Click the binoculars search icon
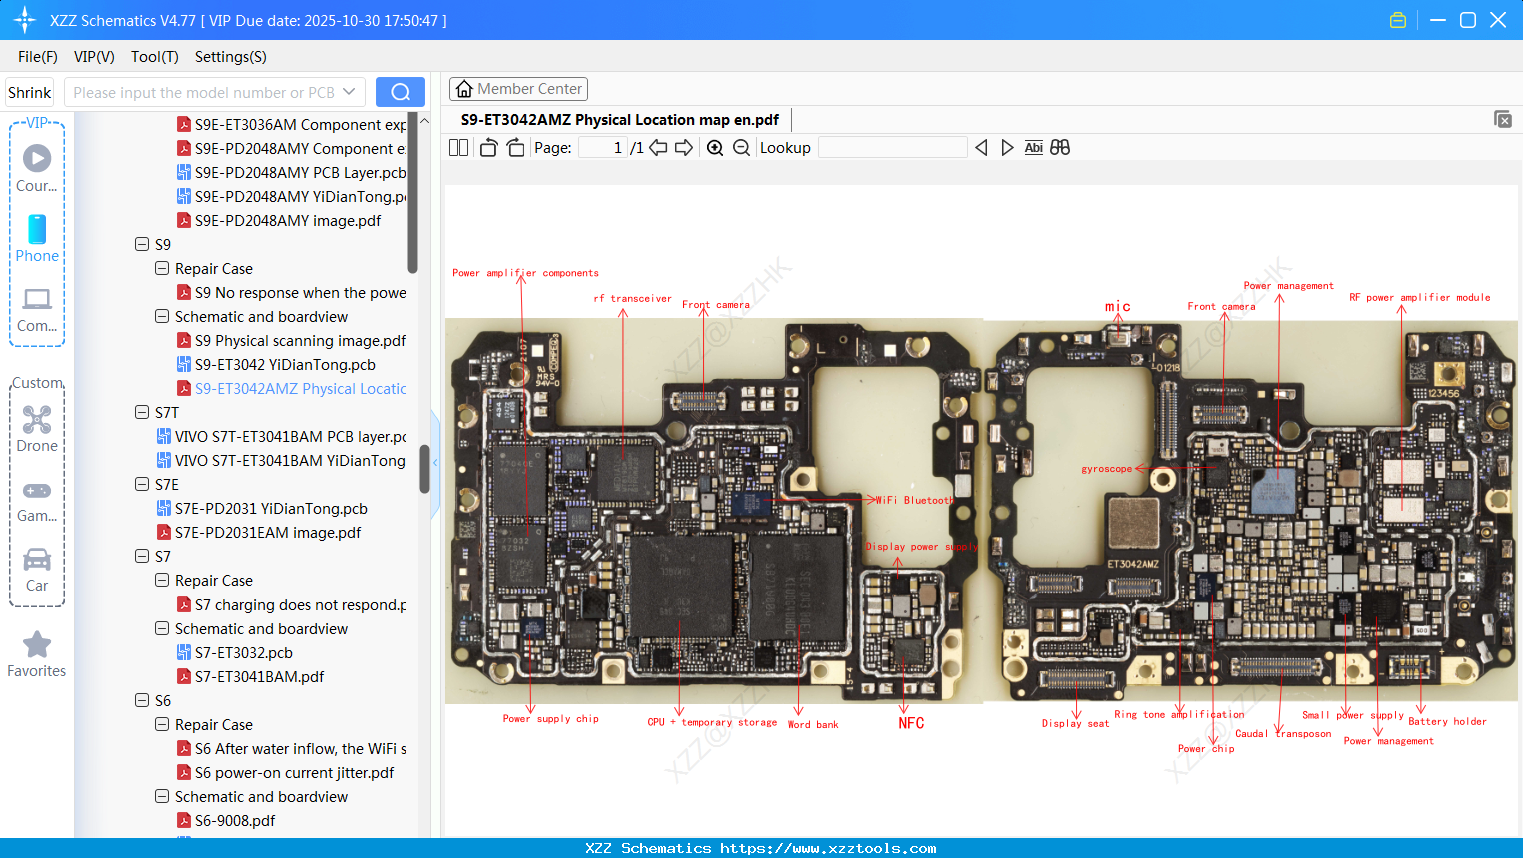 1060,148
